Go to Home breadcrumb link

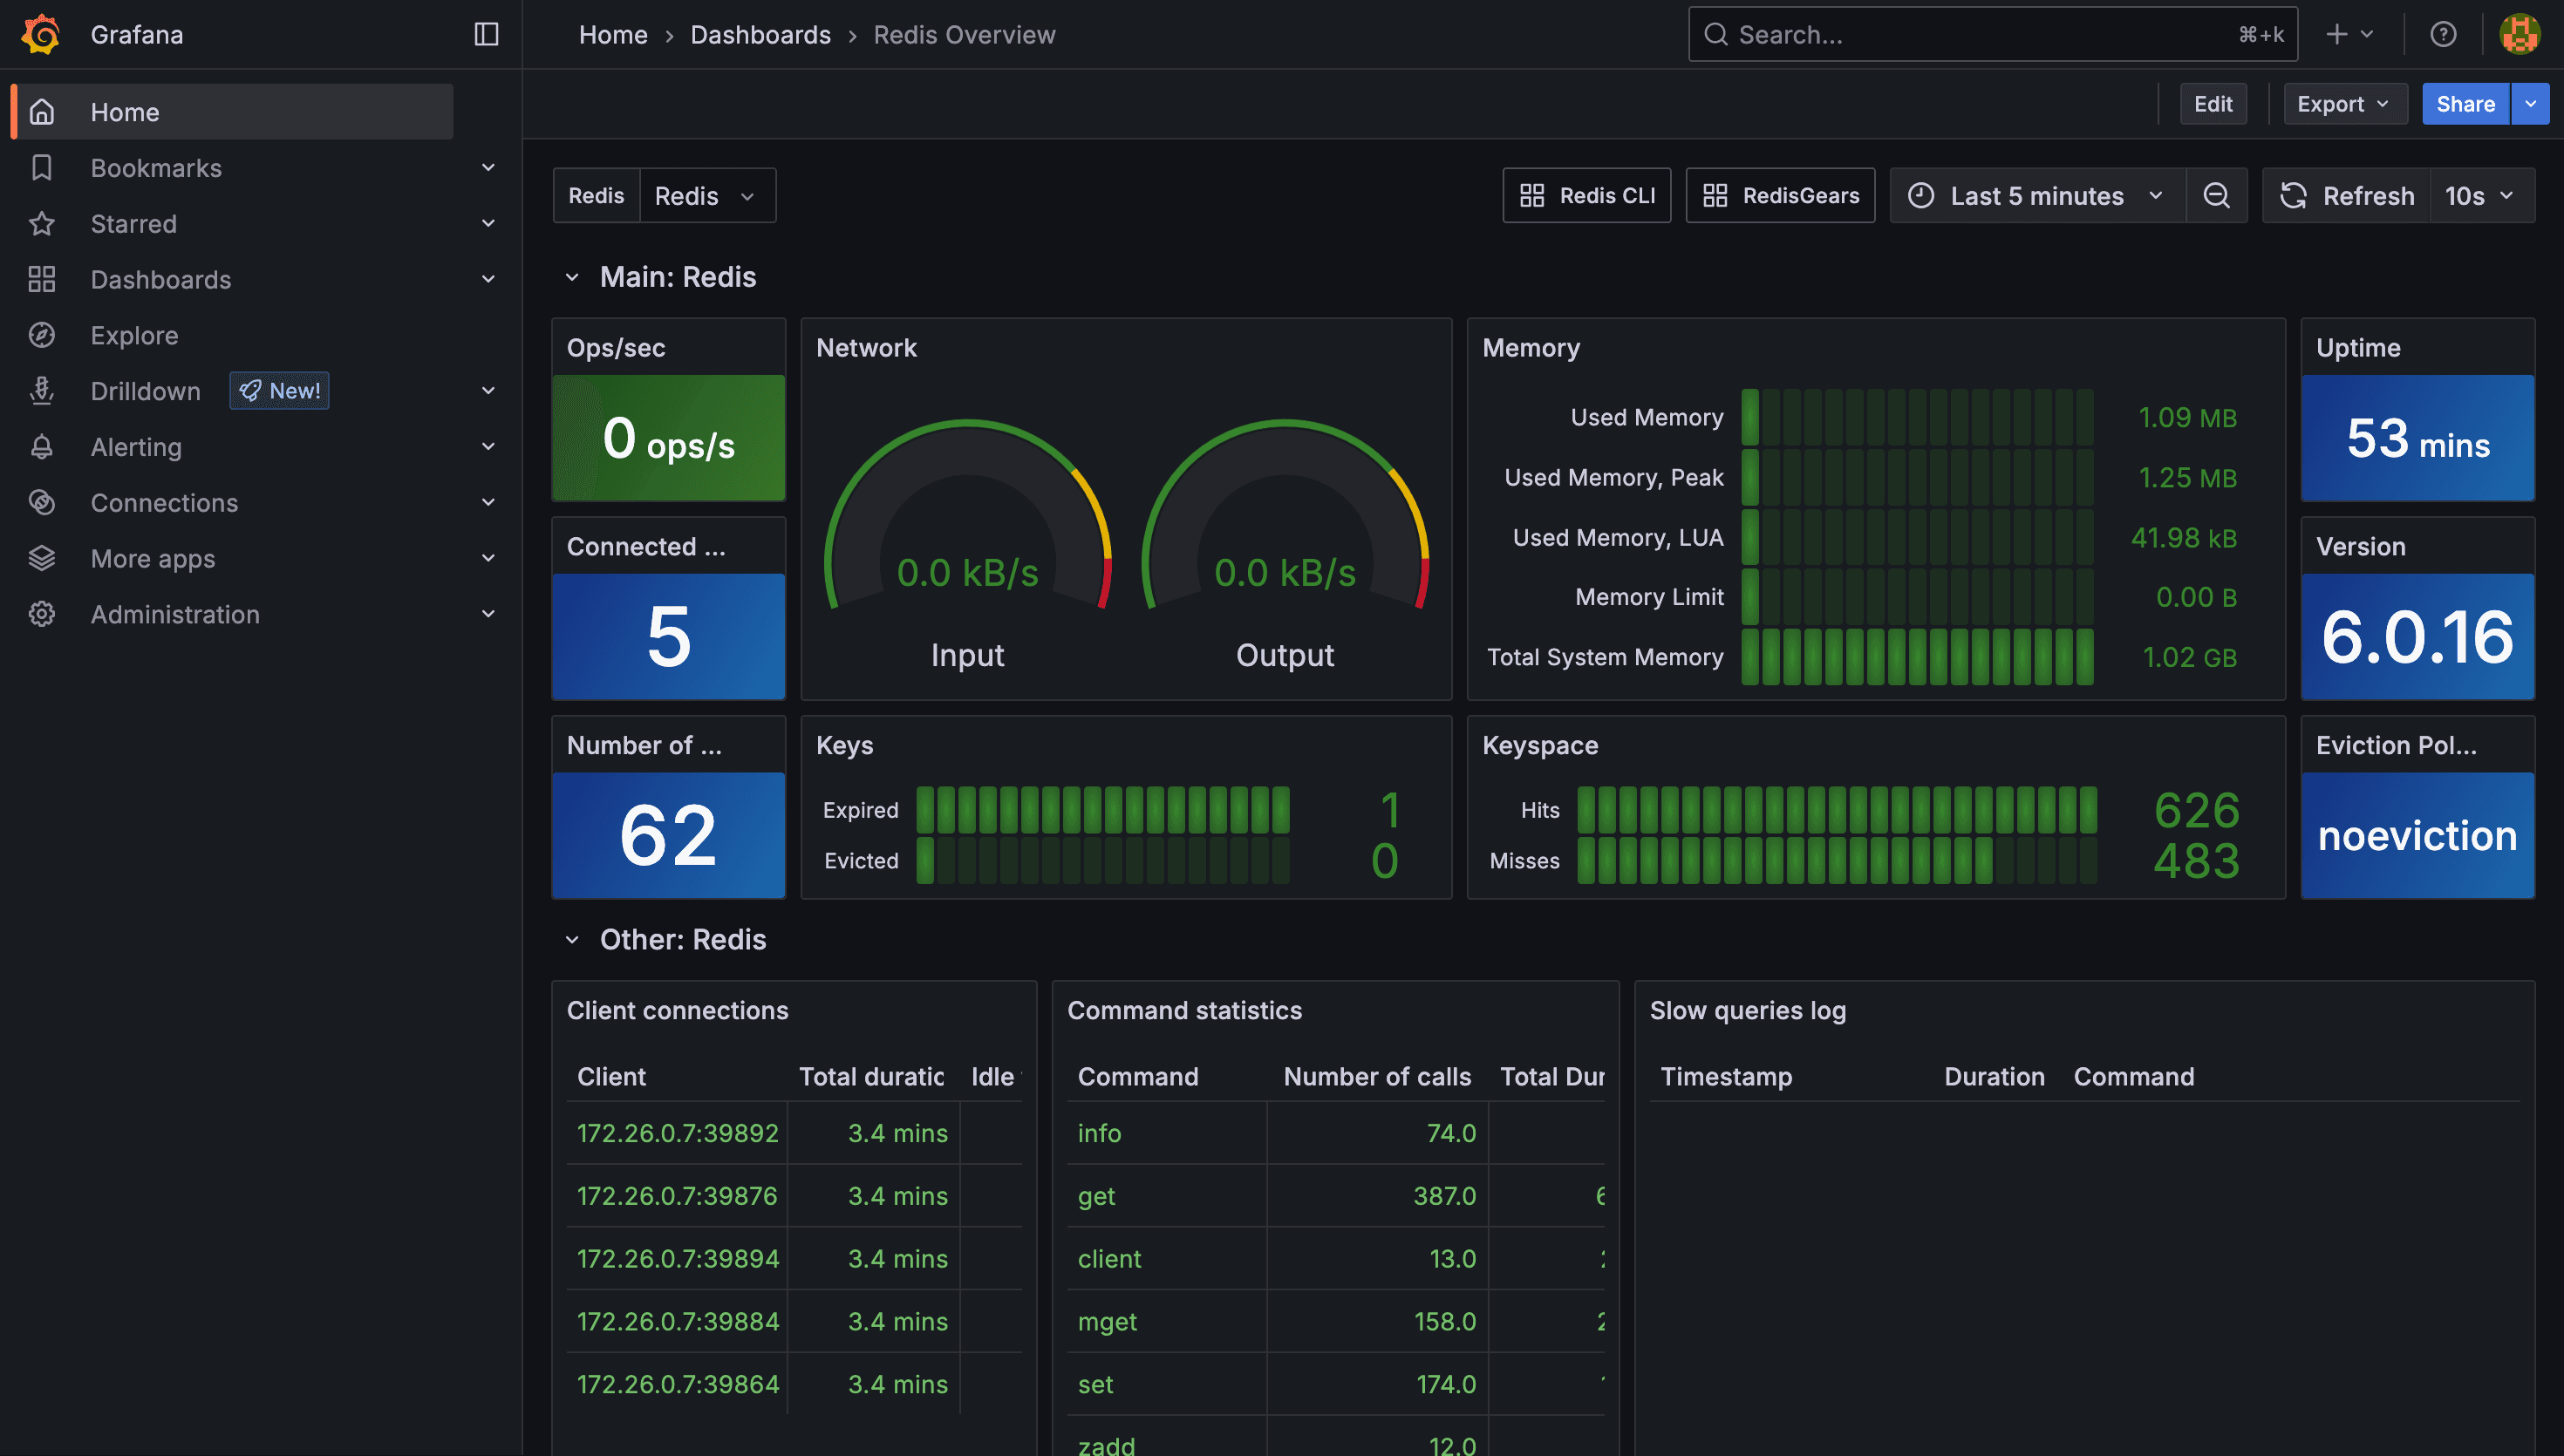click(613, 35)
